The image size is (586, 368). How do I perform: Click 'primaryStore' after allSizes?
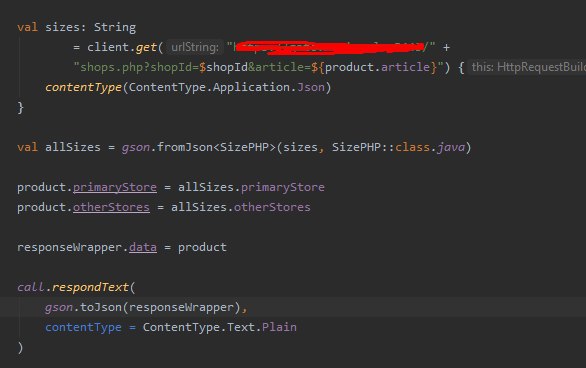click(x=283, y=187)
